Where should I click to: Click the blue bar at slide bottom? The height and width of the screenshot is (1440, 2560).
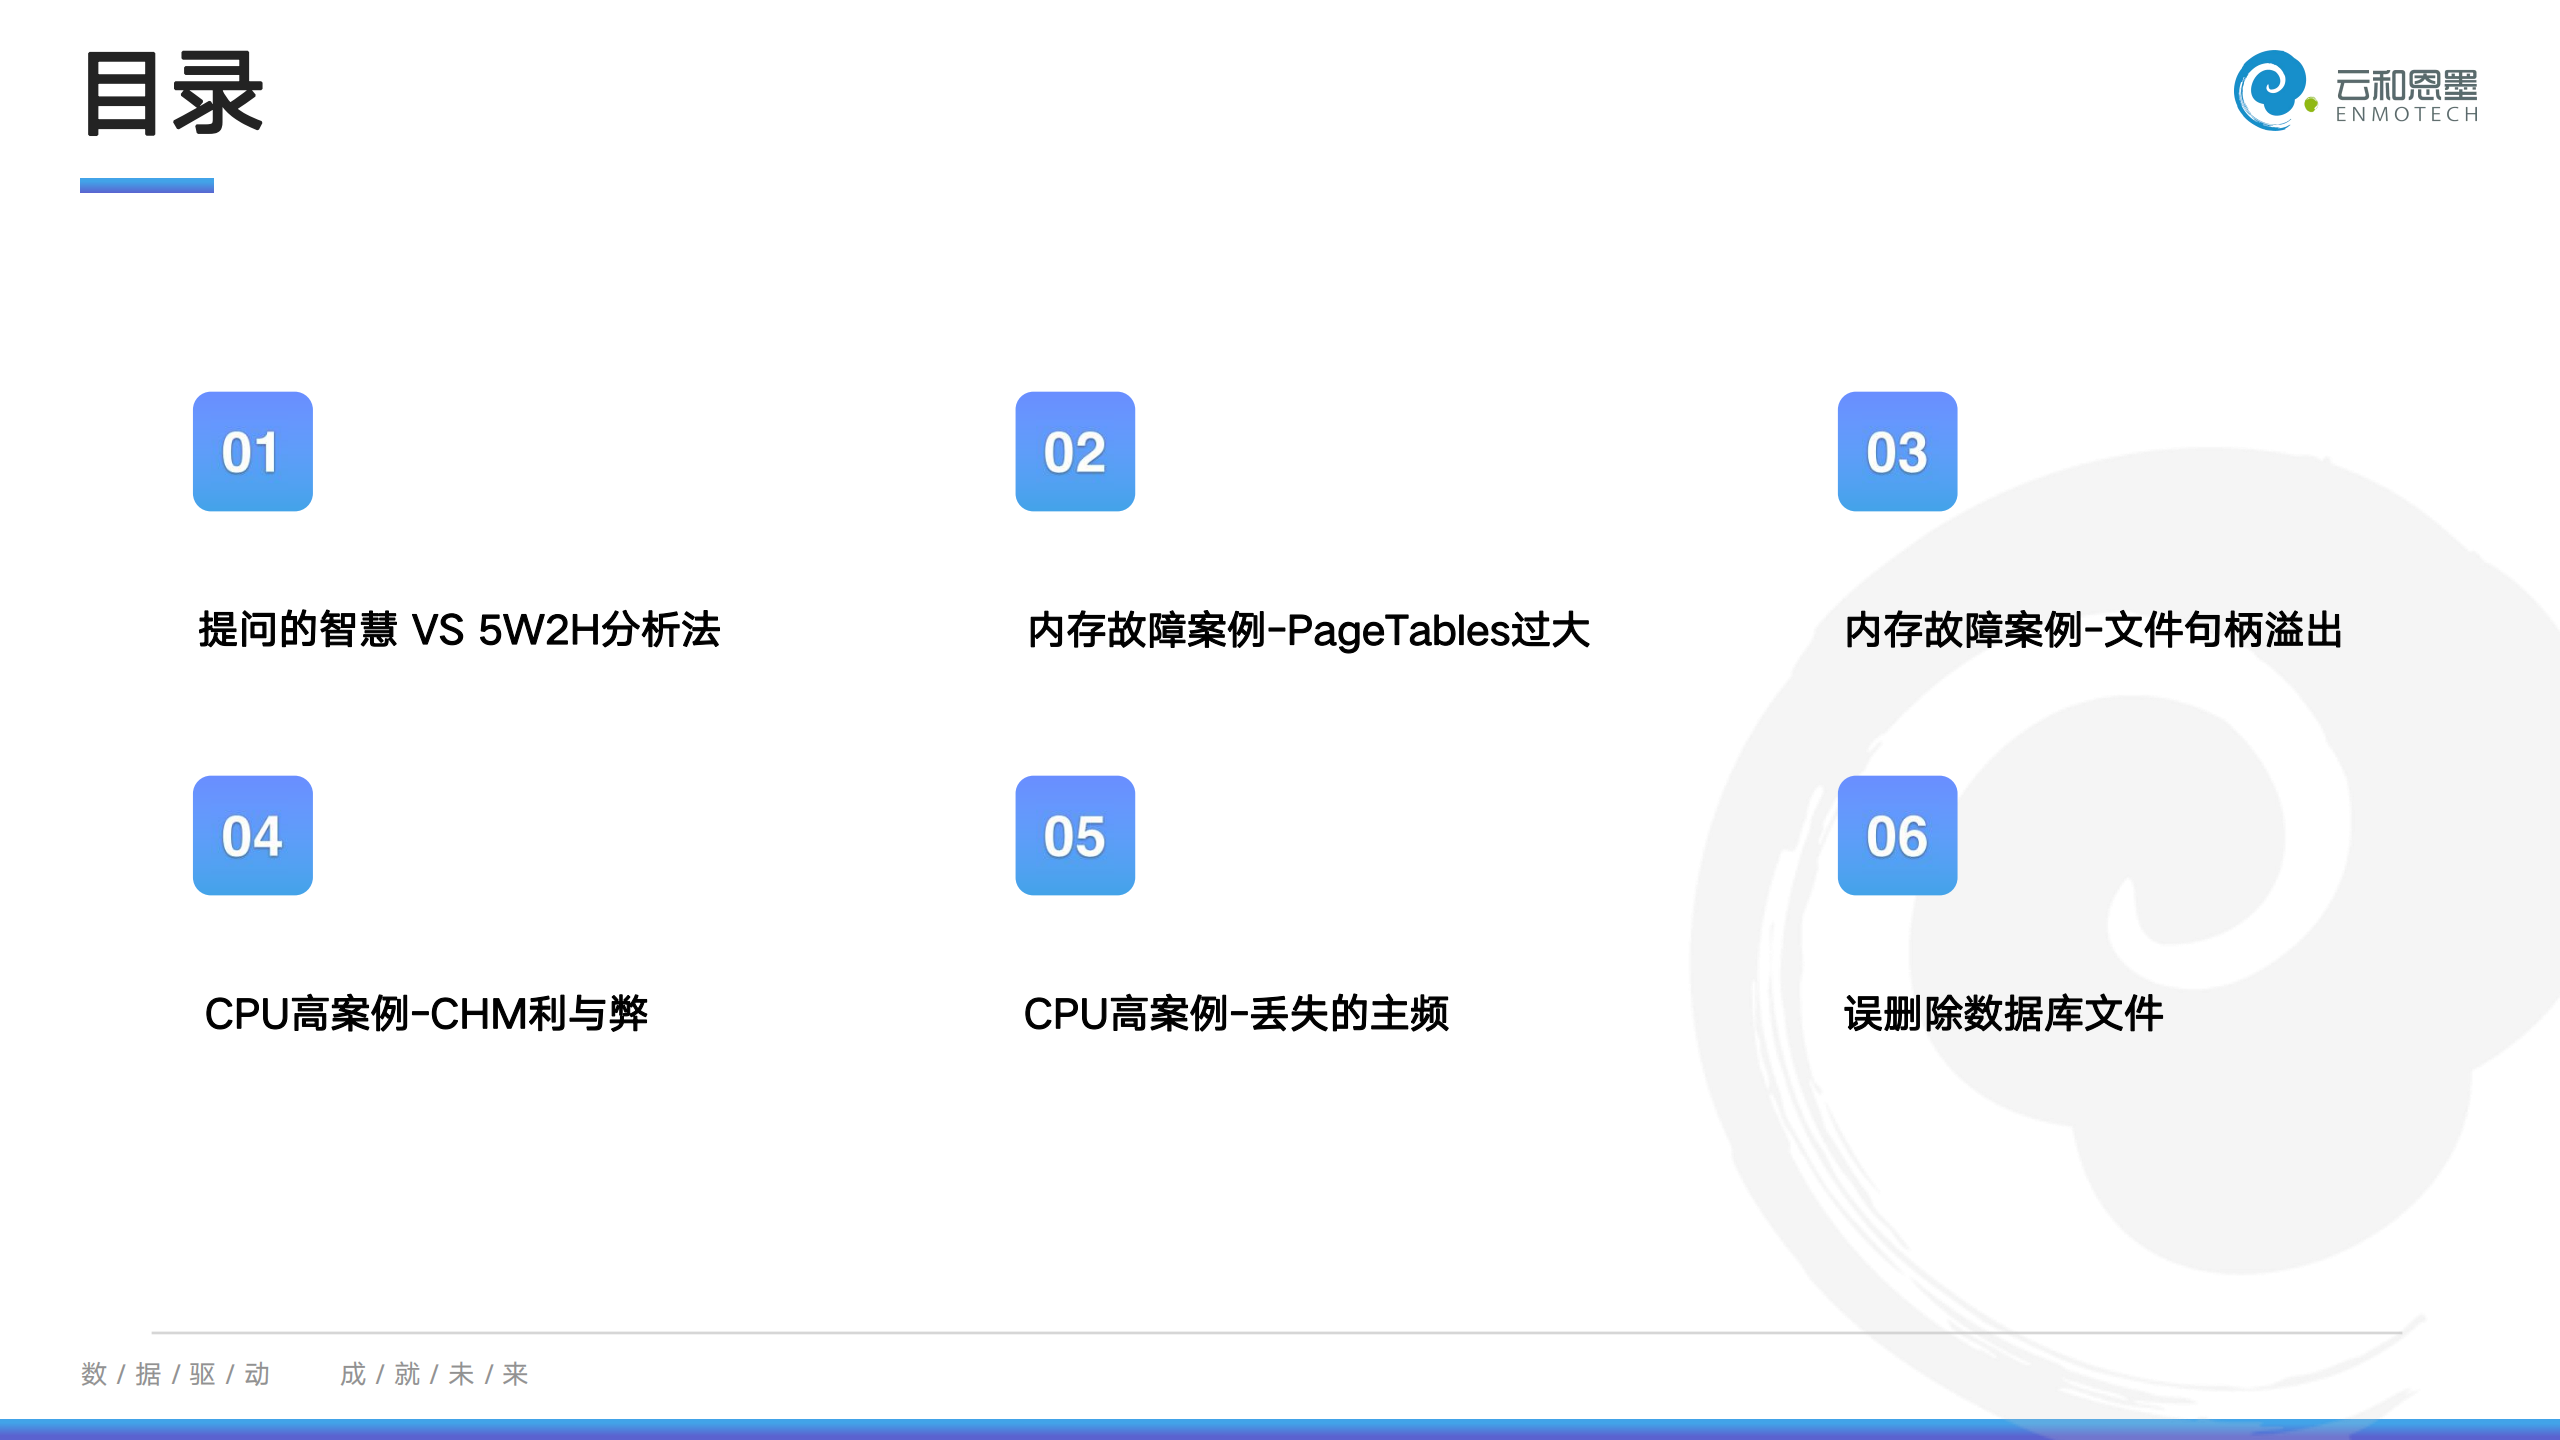tap(1280, 1429)
